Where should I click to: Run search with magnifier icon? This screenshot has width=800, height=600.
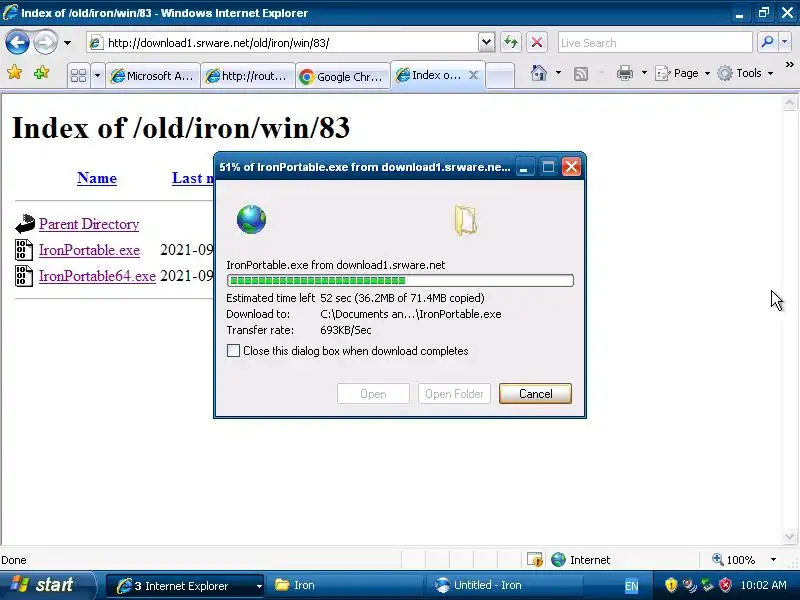tap(767, 42)
